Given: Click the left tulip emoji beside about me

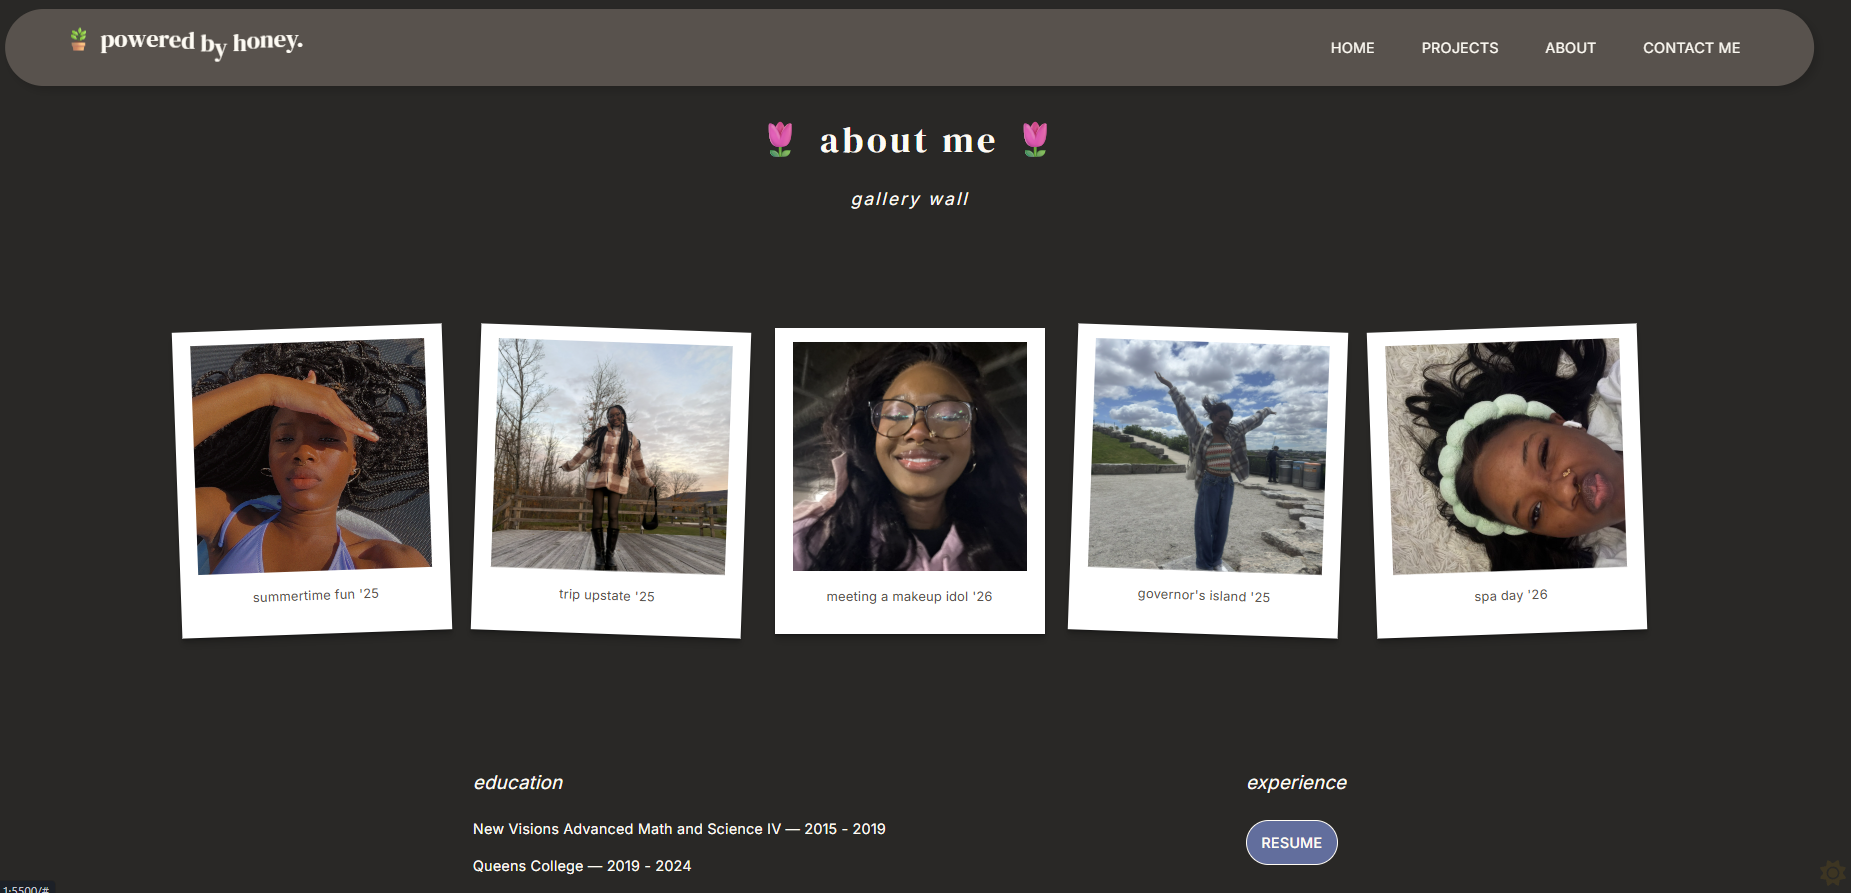Looking at the screenshot, I should [x=780, y=140].
